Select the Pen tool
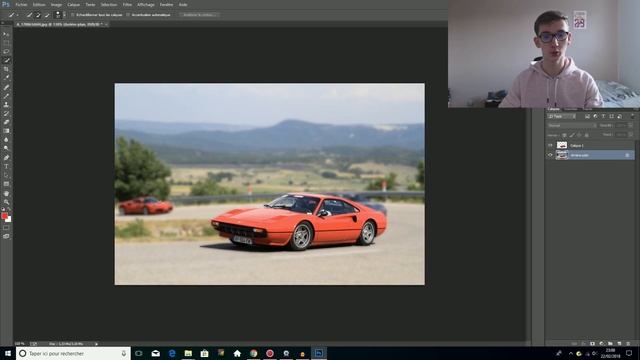This screenshot has height=360, width=640. (x=6, y=158)
